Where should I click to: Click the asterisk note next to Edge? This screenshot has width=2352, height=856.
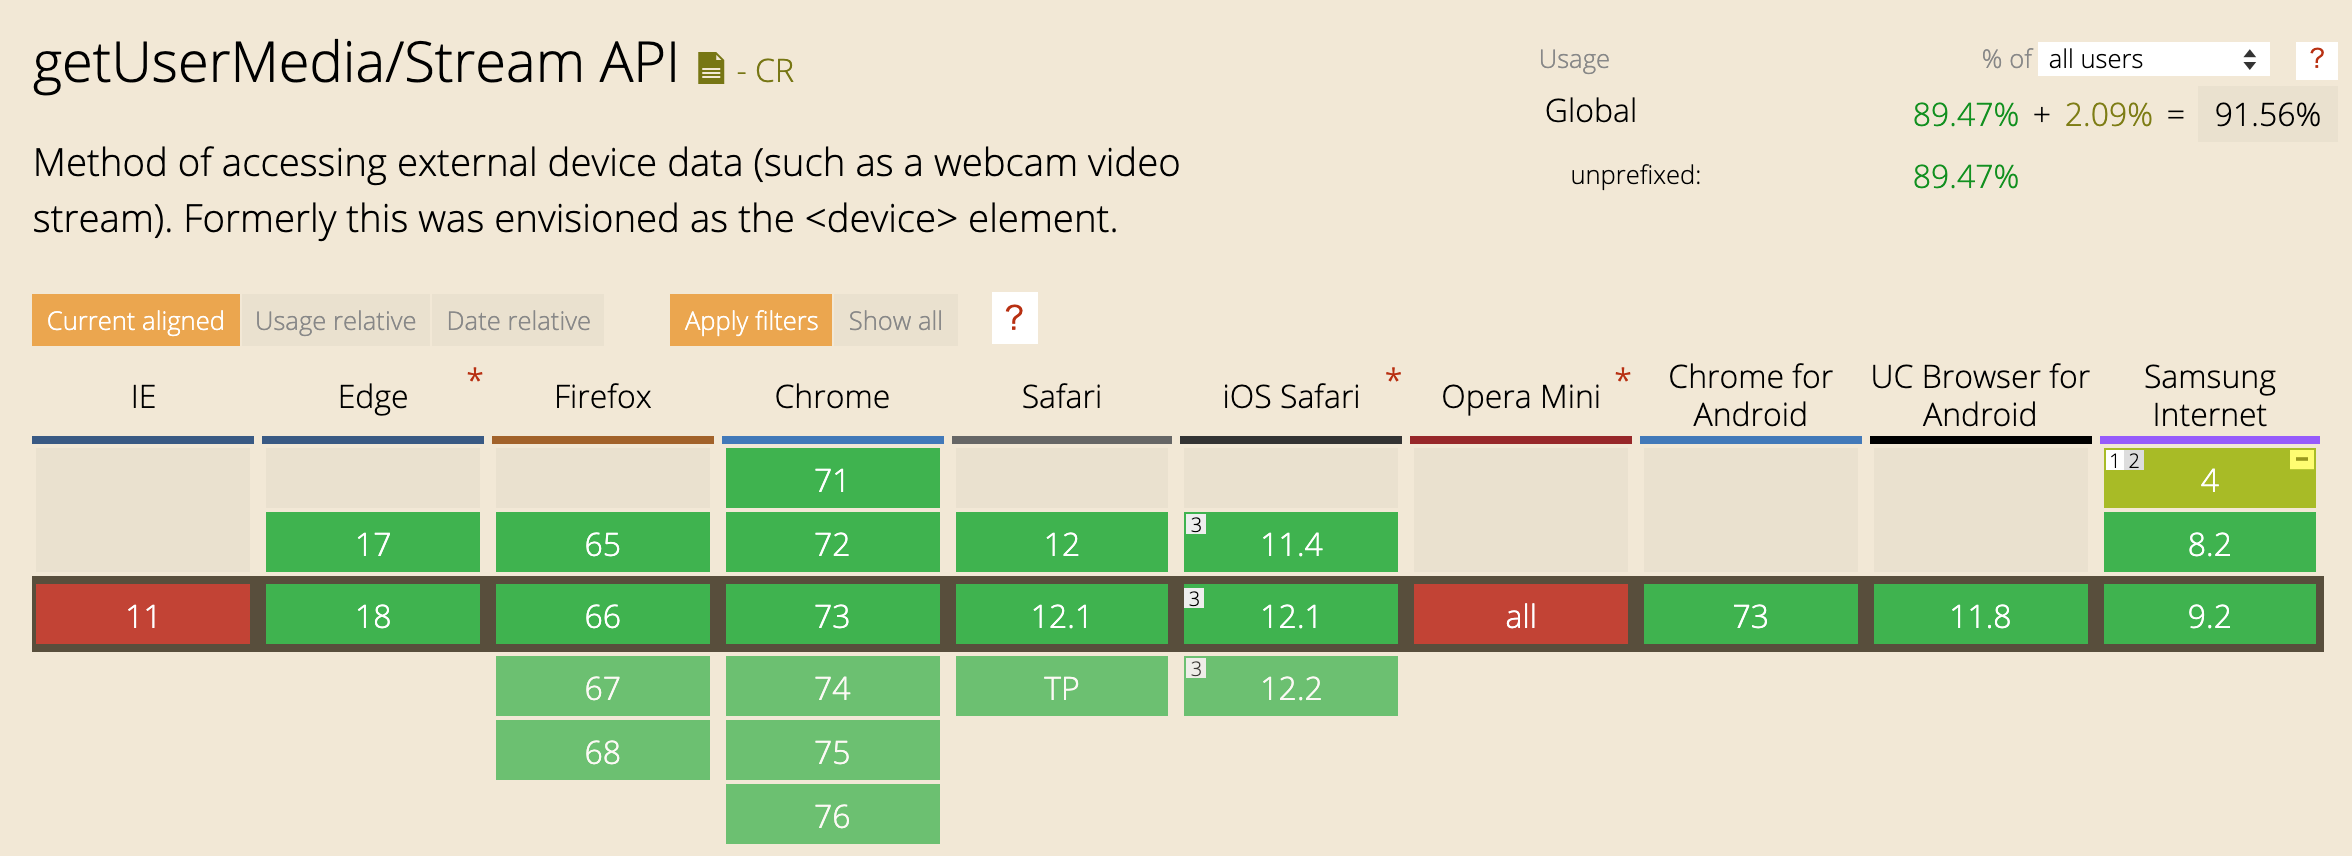(x=475, y=378)
